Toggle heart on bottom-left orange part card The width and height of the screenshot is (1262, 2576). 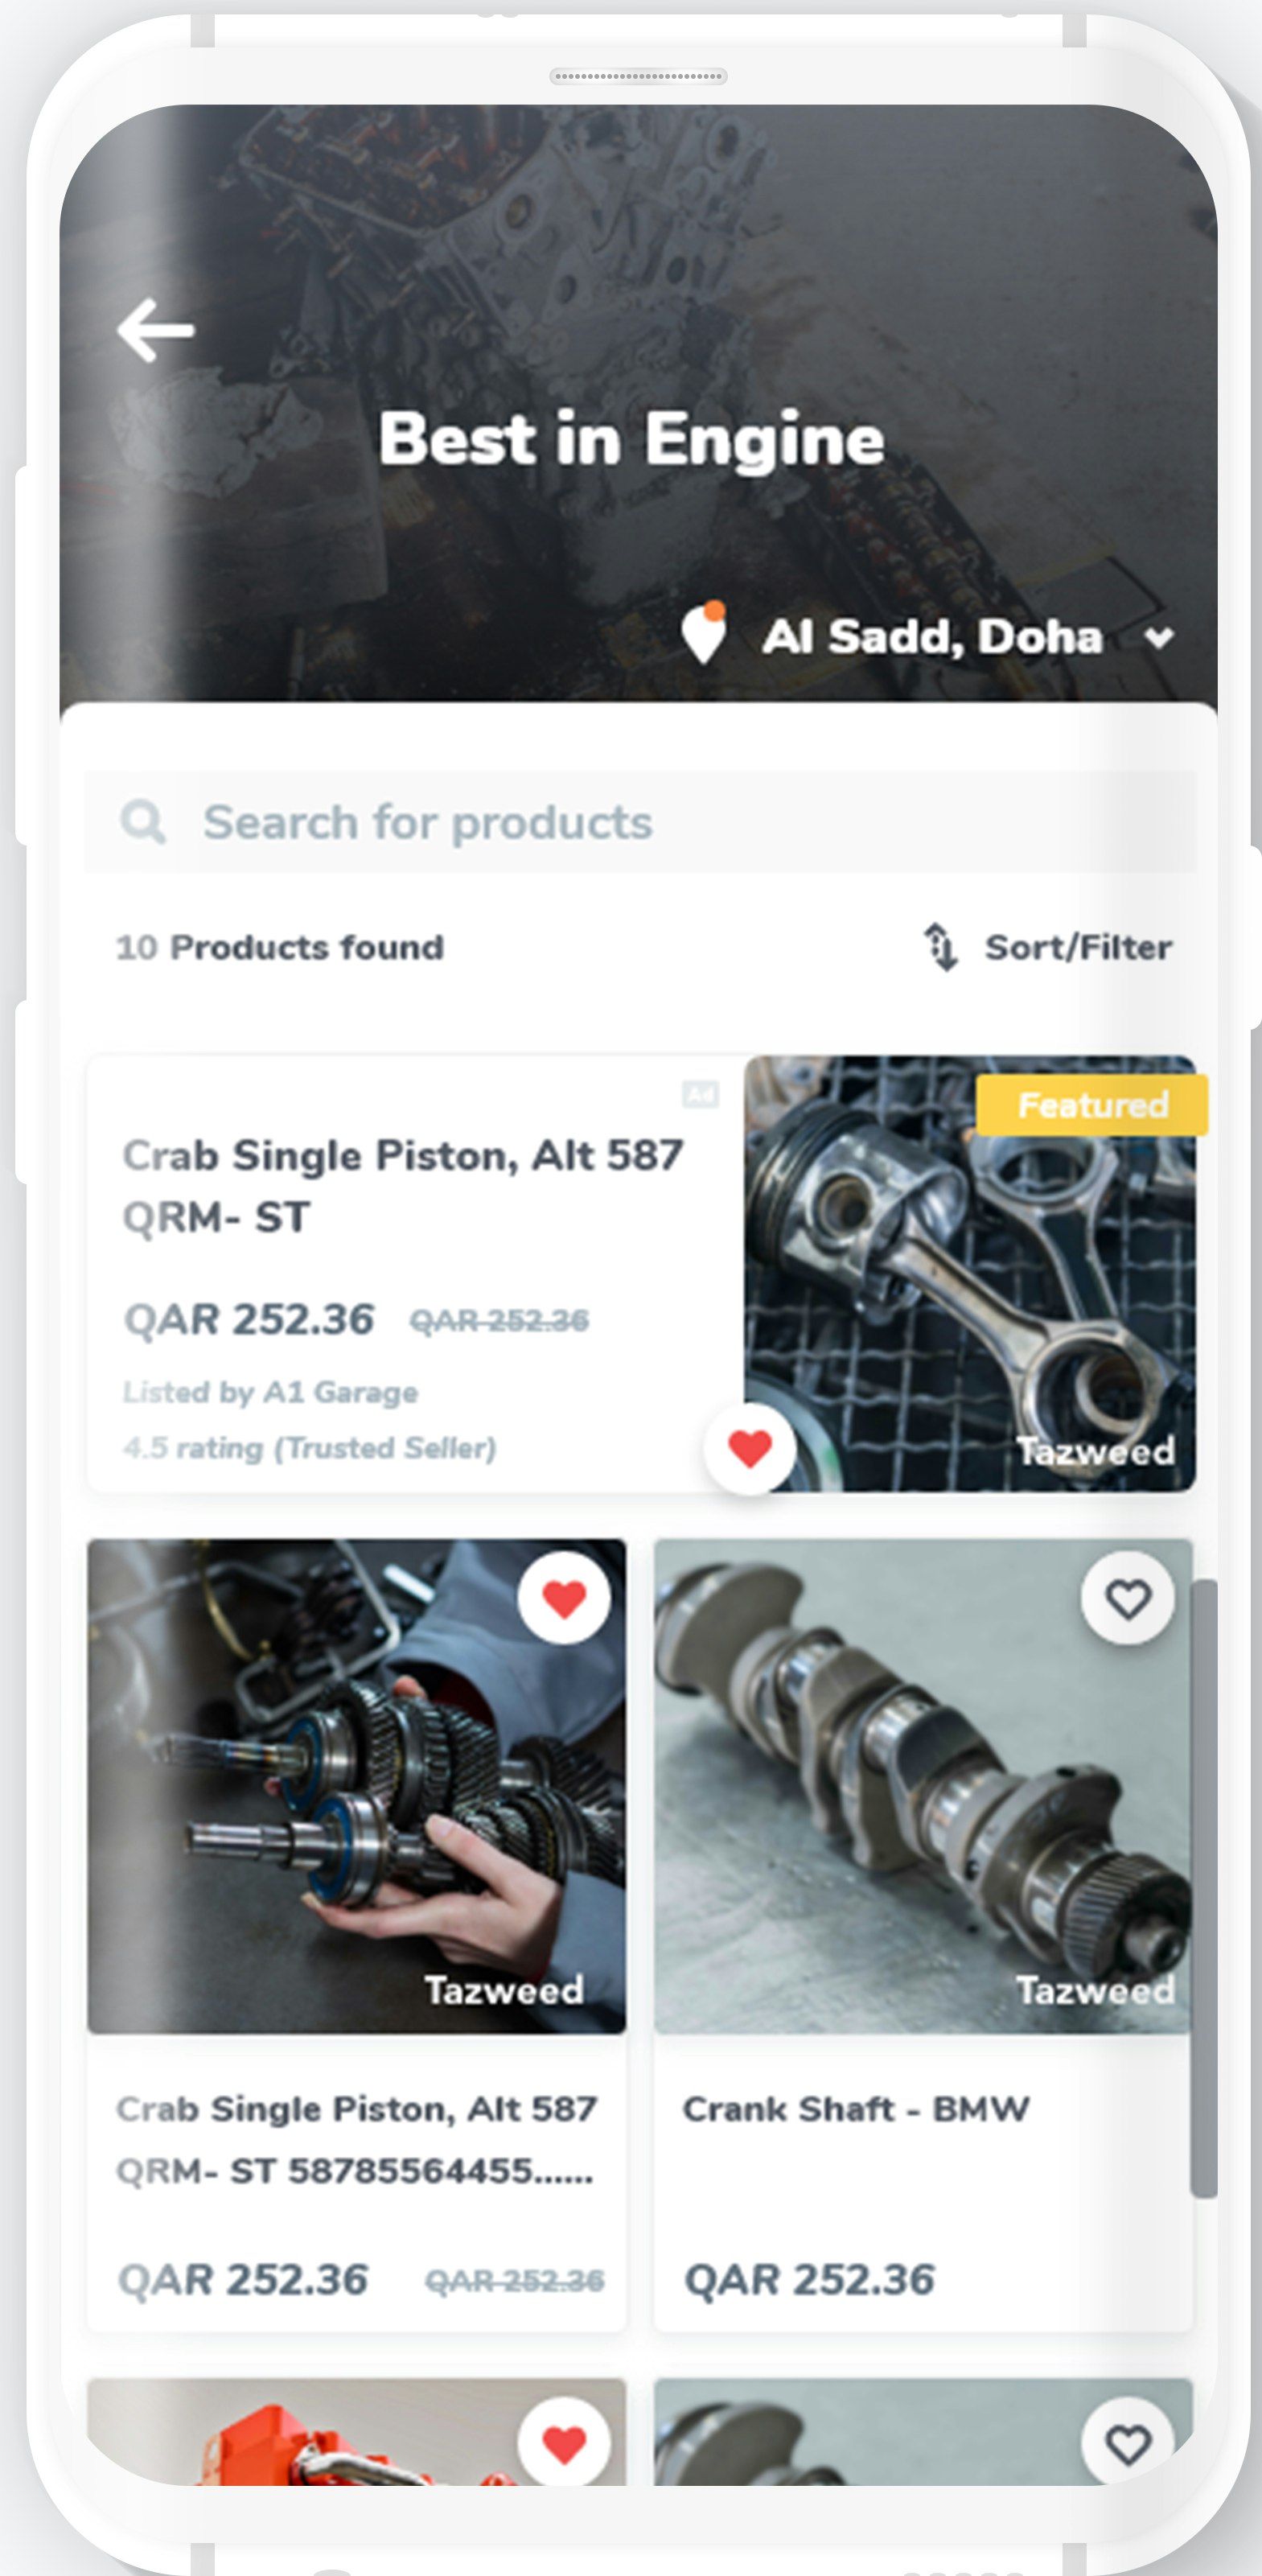pyautogui.click(x=564, y=2444)
